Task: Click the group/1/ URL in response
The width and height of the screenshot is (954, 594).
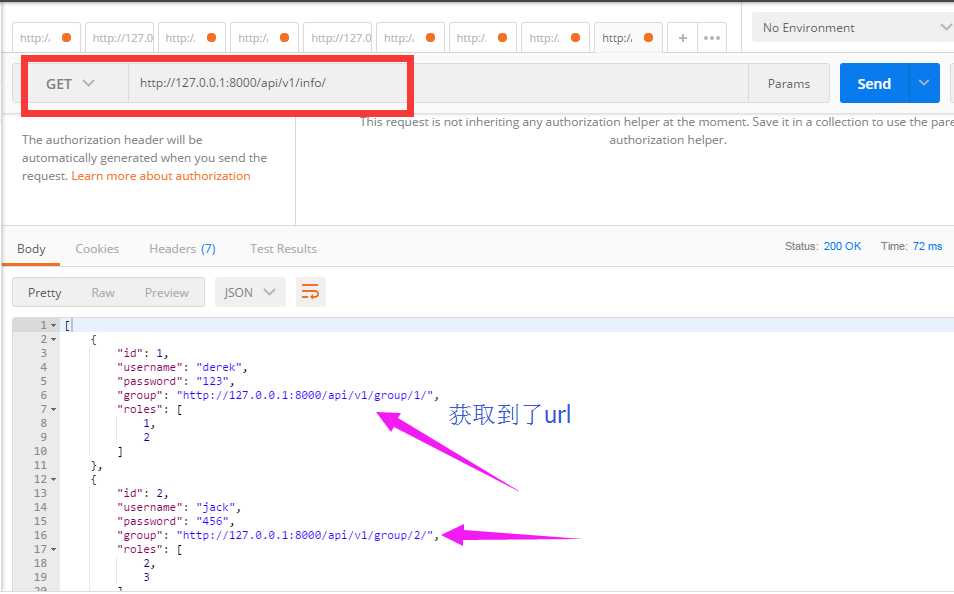Action: [307, 396]
